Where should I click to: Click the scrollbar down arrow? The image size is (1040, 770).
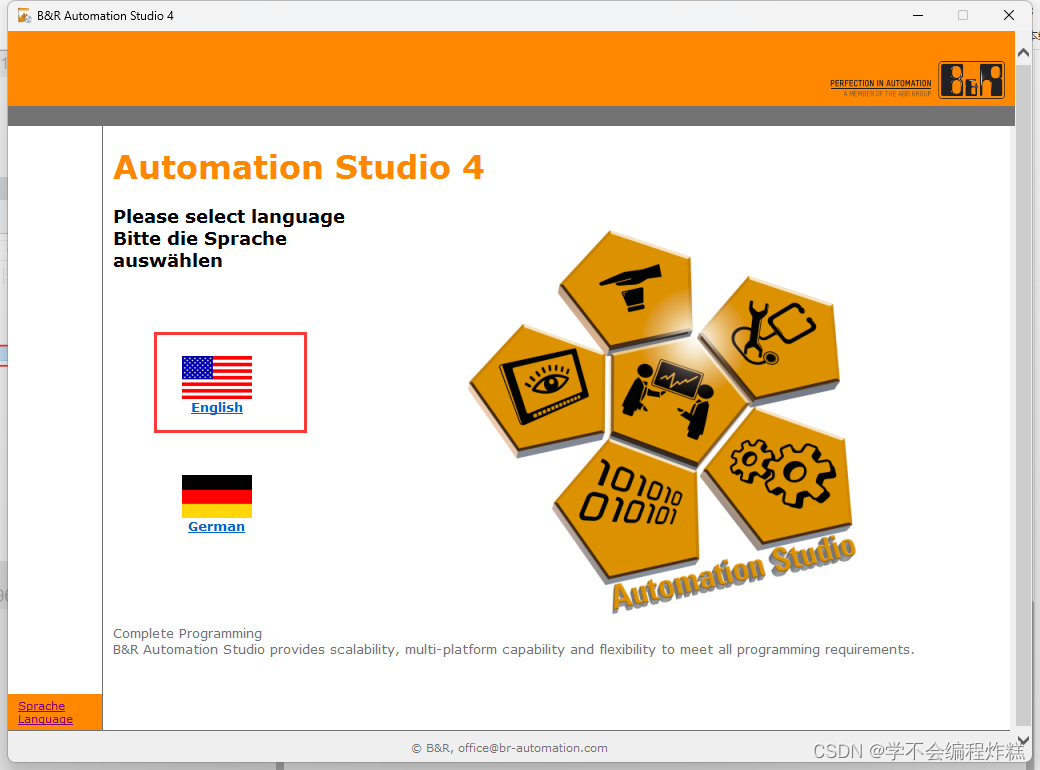1023,739
